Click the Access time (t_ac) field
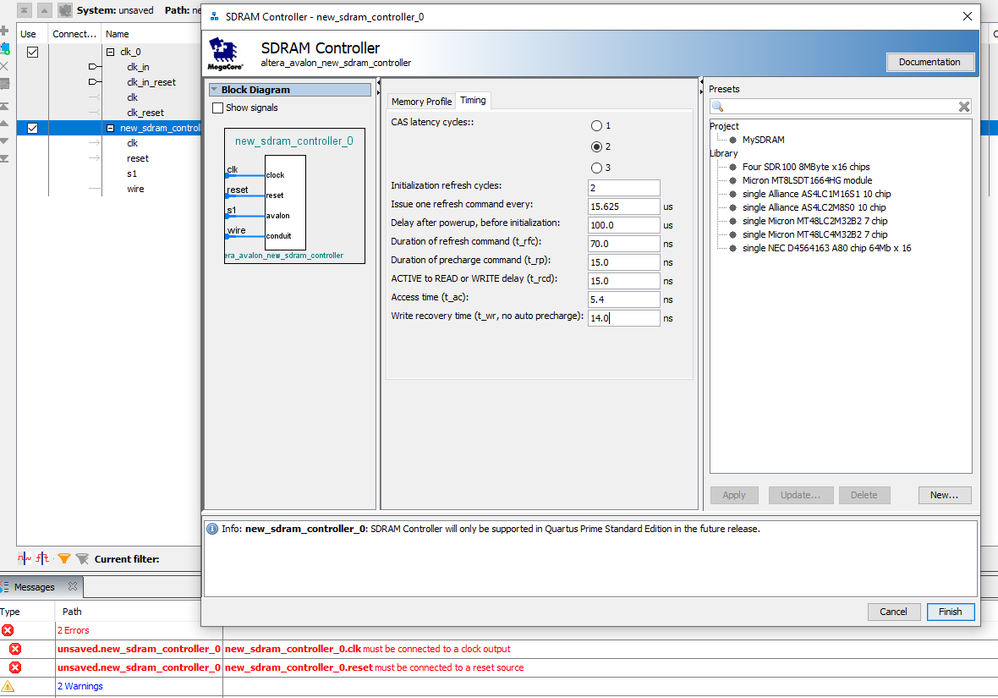998x698 pixels. [x=624, y=299]
